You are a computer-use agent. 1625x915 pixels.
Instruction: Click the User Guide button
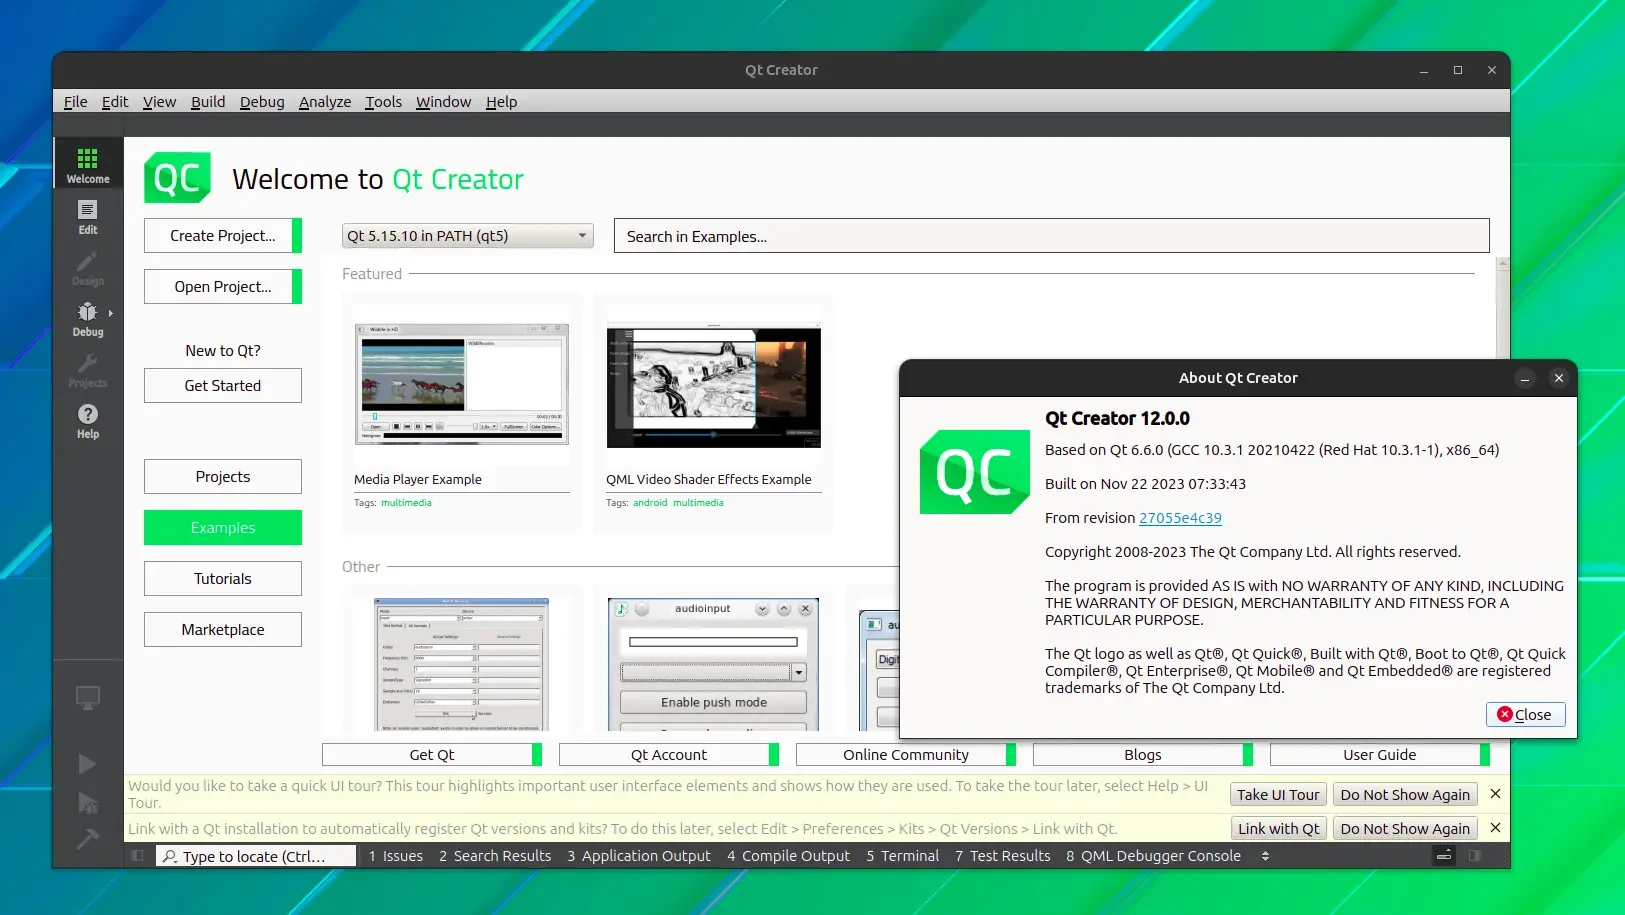(1380, 755)
